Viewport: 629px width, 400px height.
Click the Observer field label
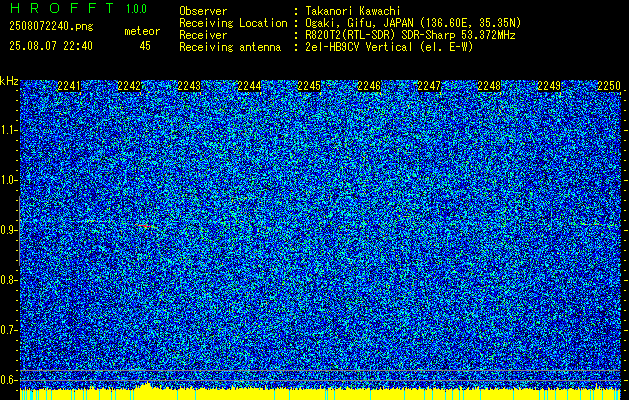(203, 11)
